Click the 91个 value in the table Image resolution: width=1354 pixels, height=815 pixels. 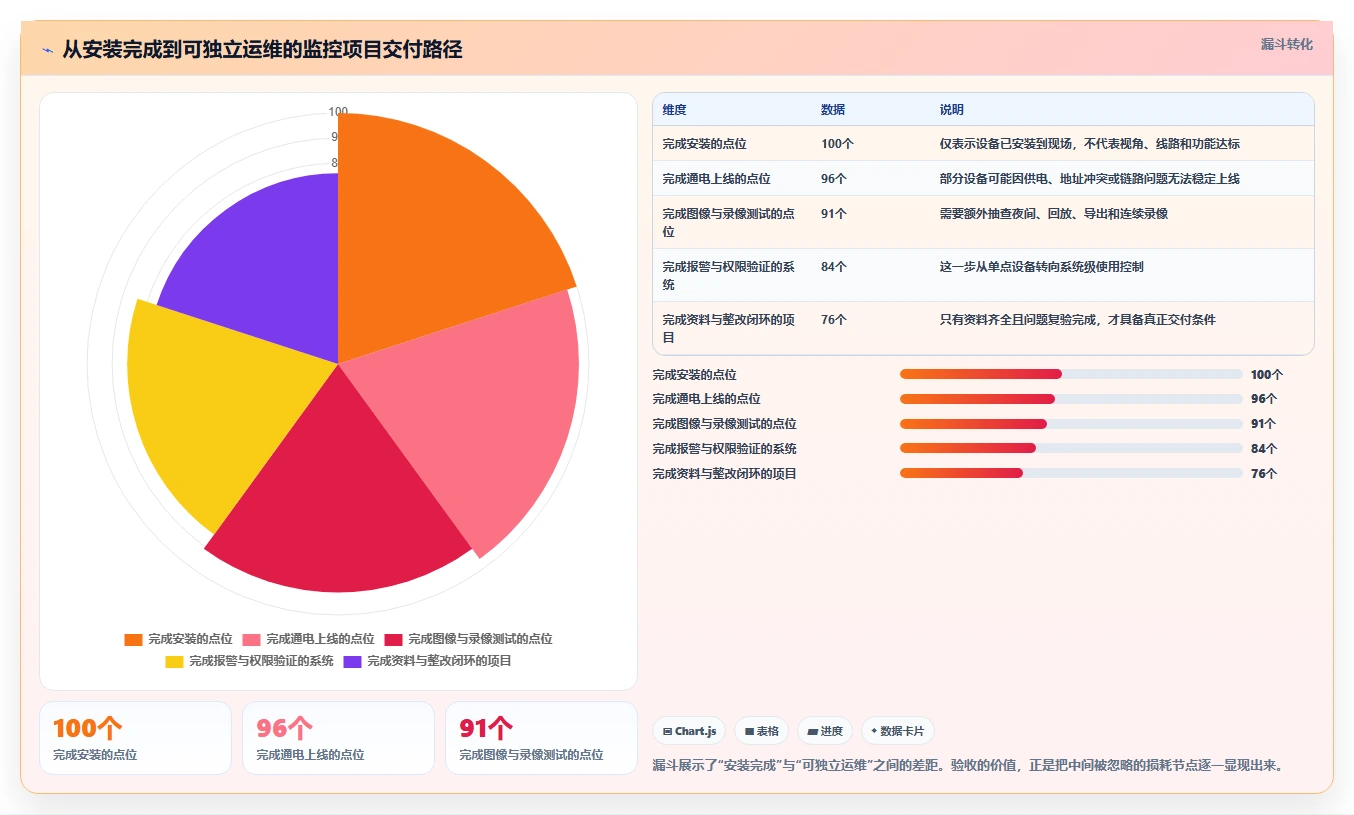834,214
